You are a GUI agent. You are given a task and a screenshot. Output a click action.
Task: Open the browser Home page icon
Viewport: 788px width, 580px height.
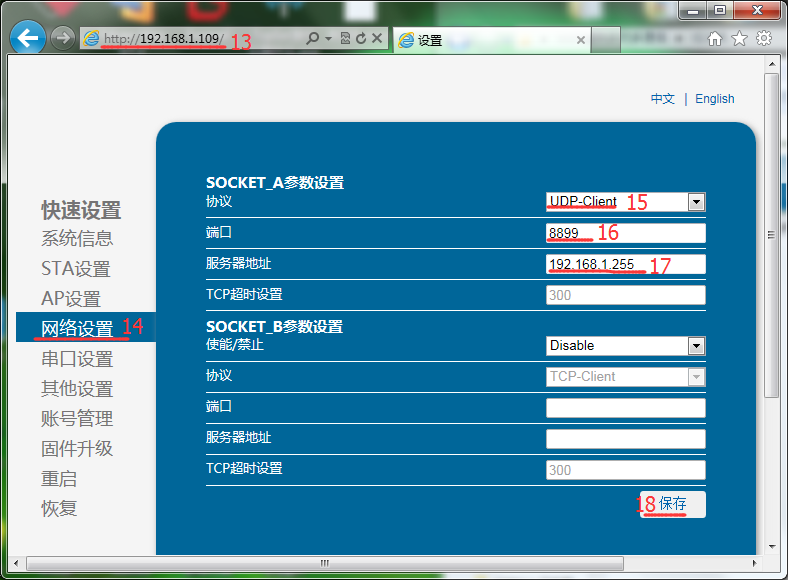tap(715, 39)
